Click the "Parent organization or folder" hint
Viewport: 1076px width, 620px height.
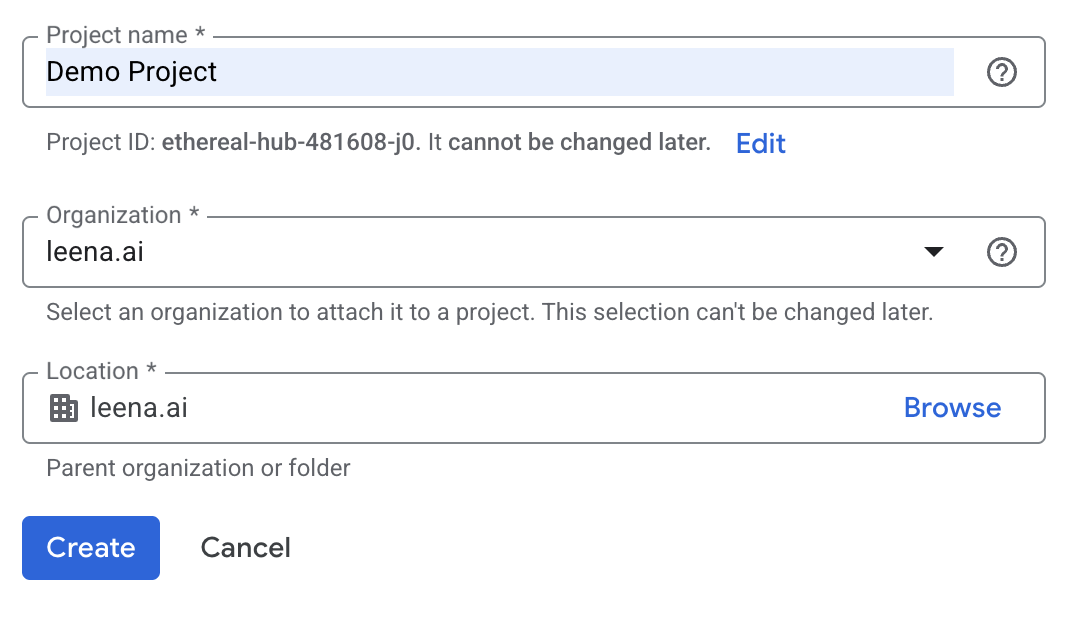[x=198, y=468]
